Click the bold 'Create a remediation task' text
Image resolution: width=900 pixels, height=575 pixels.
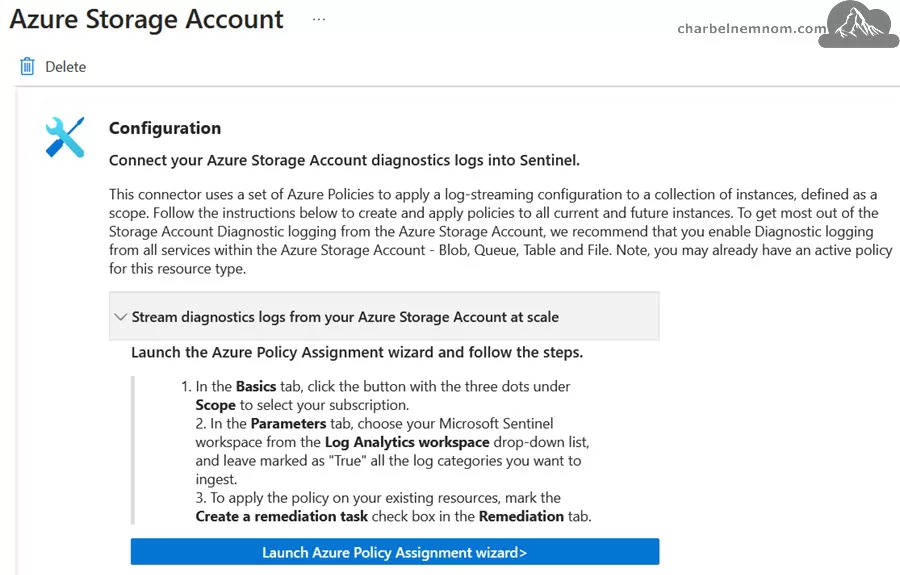tap(281, 516)
